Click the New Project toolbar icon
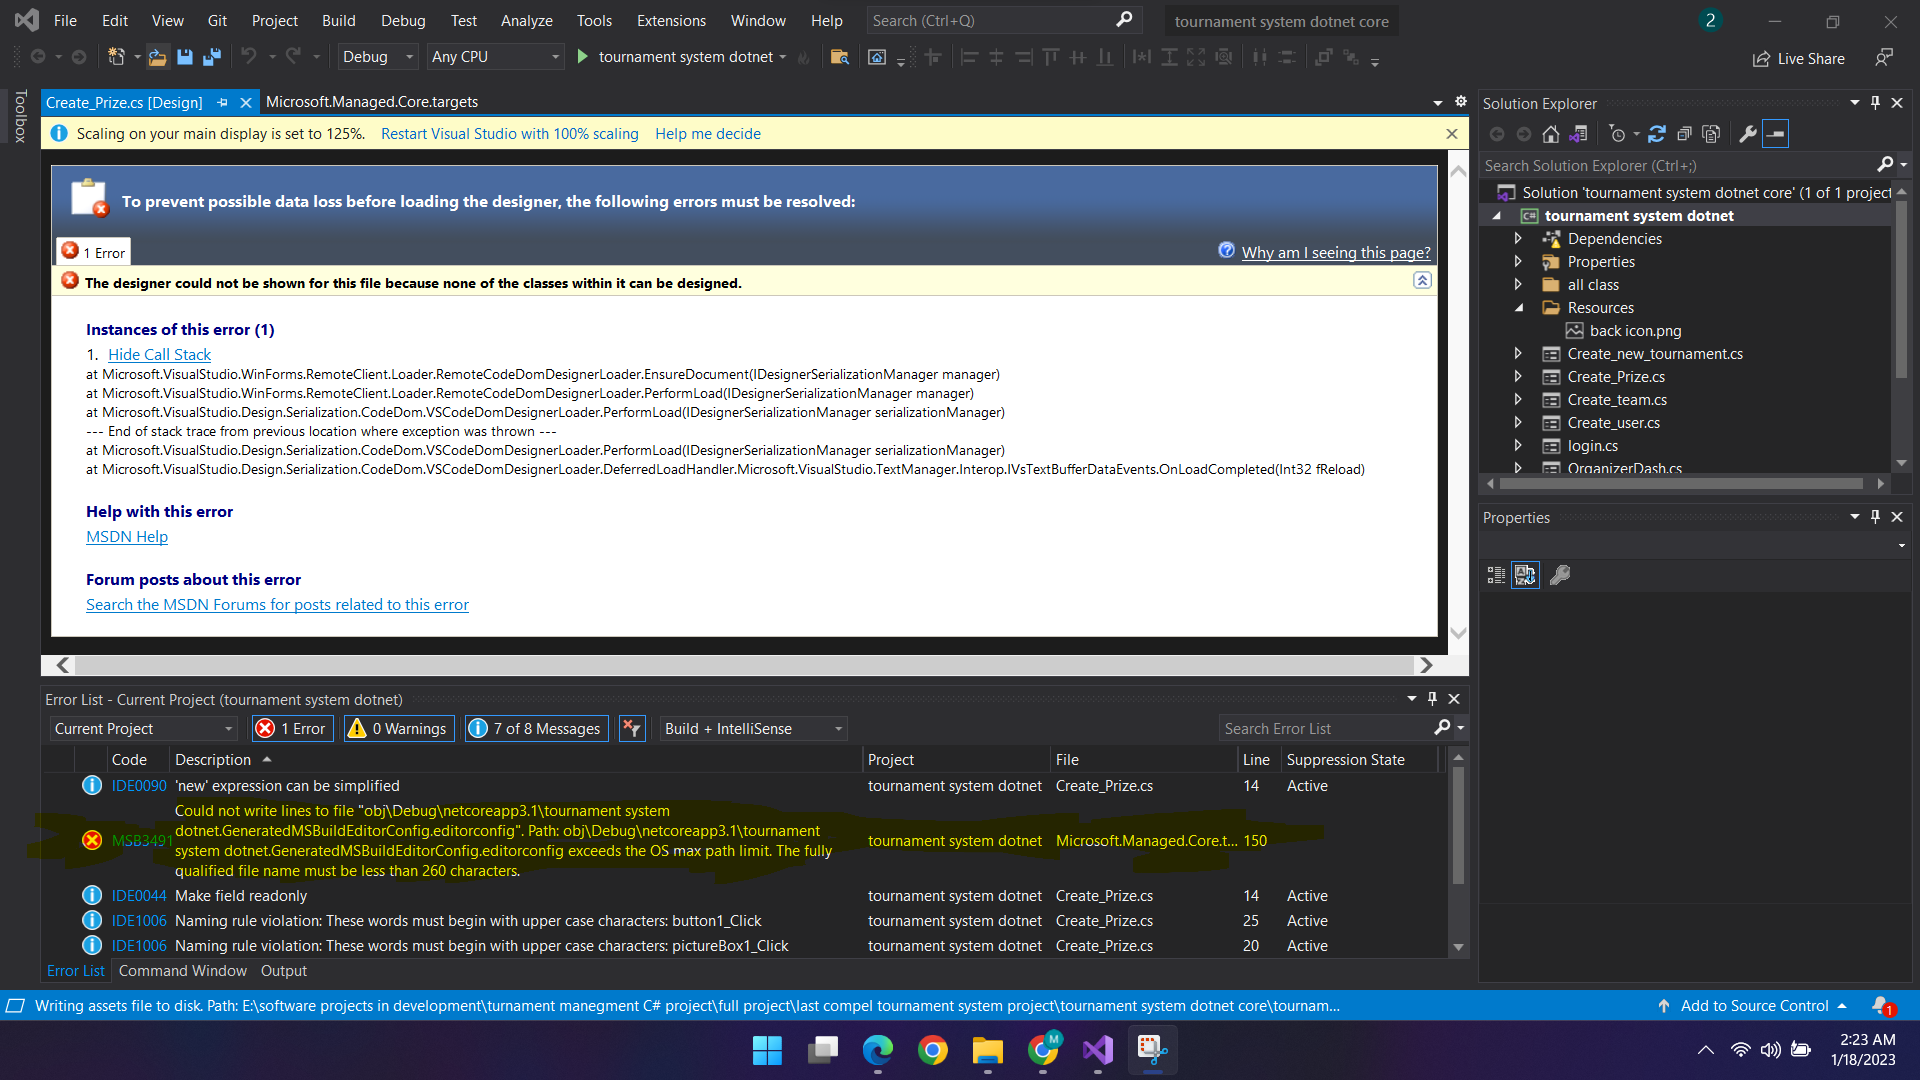This screenshot has width=1920, height=1080. (117, 57)
